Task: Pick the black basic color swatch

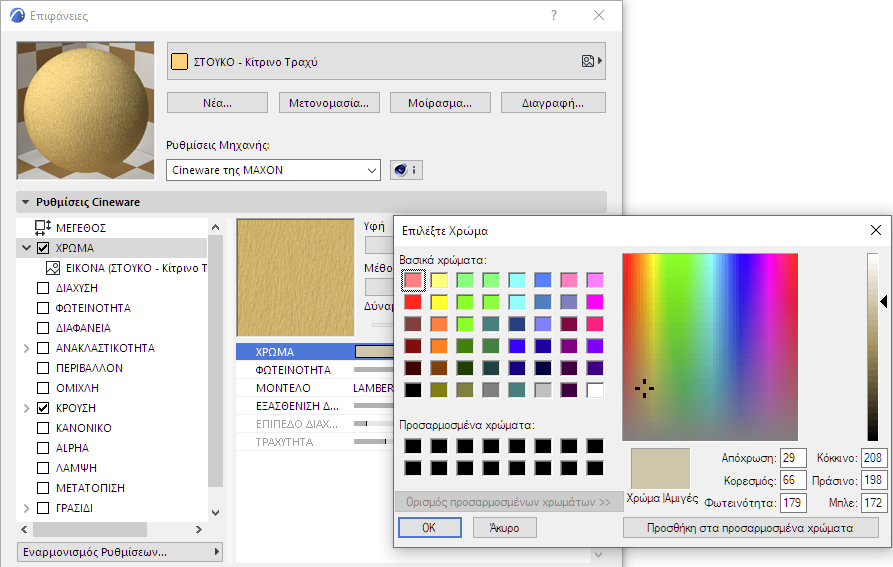Action: pos(413,390)
